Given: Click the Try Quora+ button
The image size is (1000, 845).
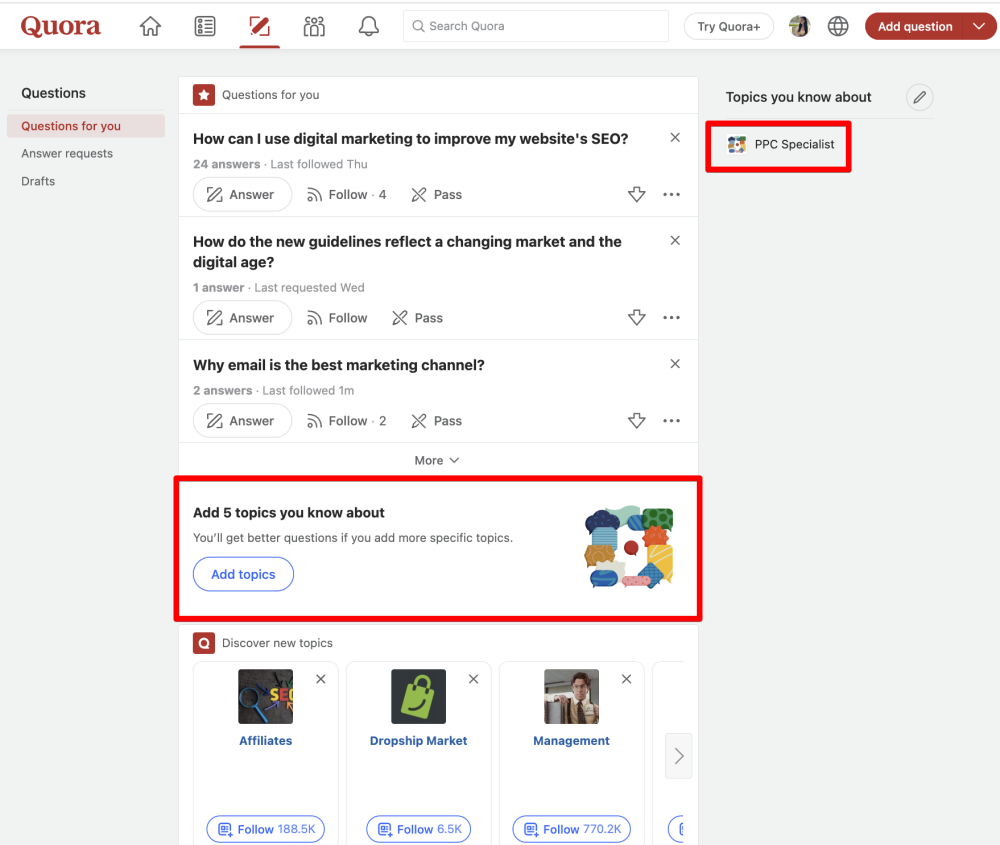Looking at the screenshot, I should pyautogui.click(x=728, y=26).
